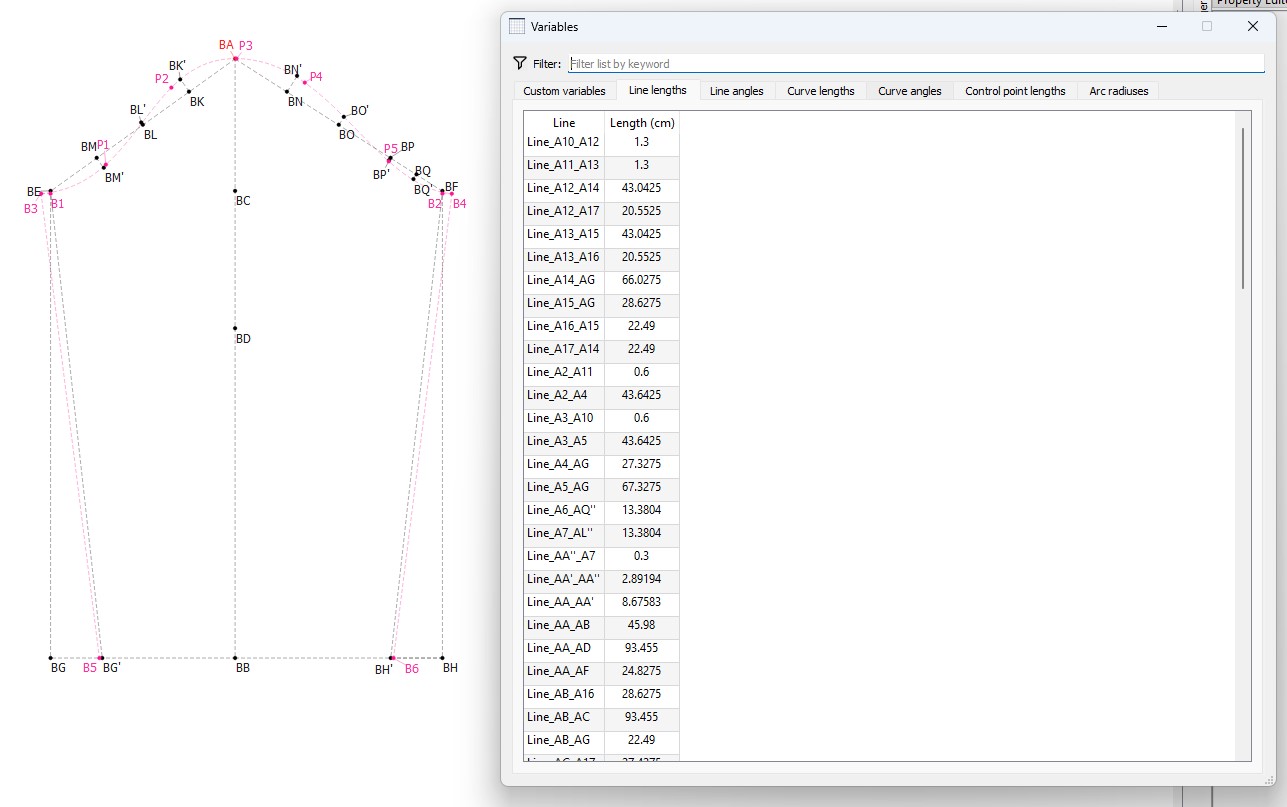Screen dimensions: 1287x807
Task: Select the Line_A12_A14 row
Action: pyautogui.click(x=601, y=188)
